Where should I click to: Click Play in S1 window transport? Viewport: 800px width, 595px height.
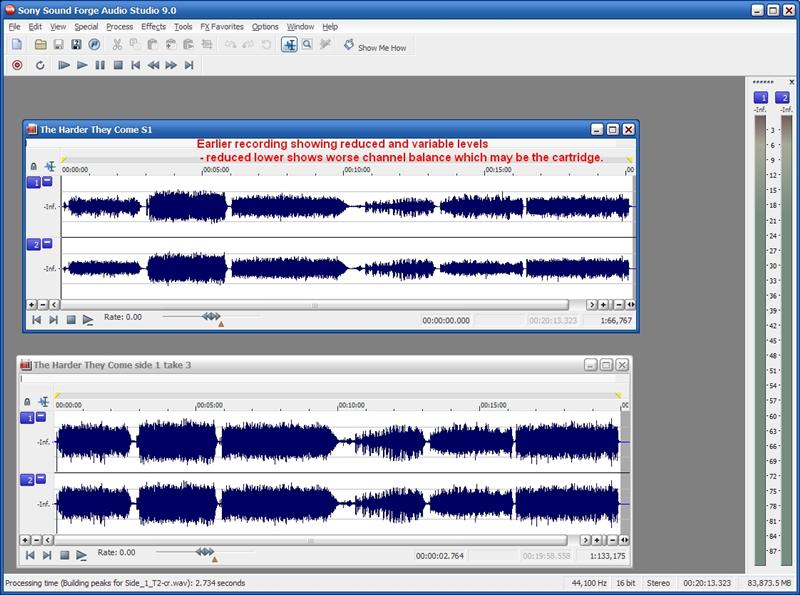pyautogui.click(x=88, y=319)
